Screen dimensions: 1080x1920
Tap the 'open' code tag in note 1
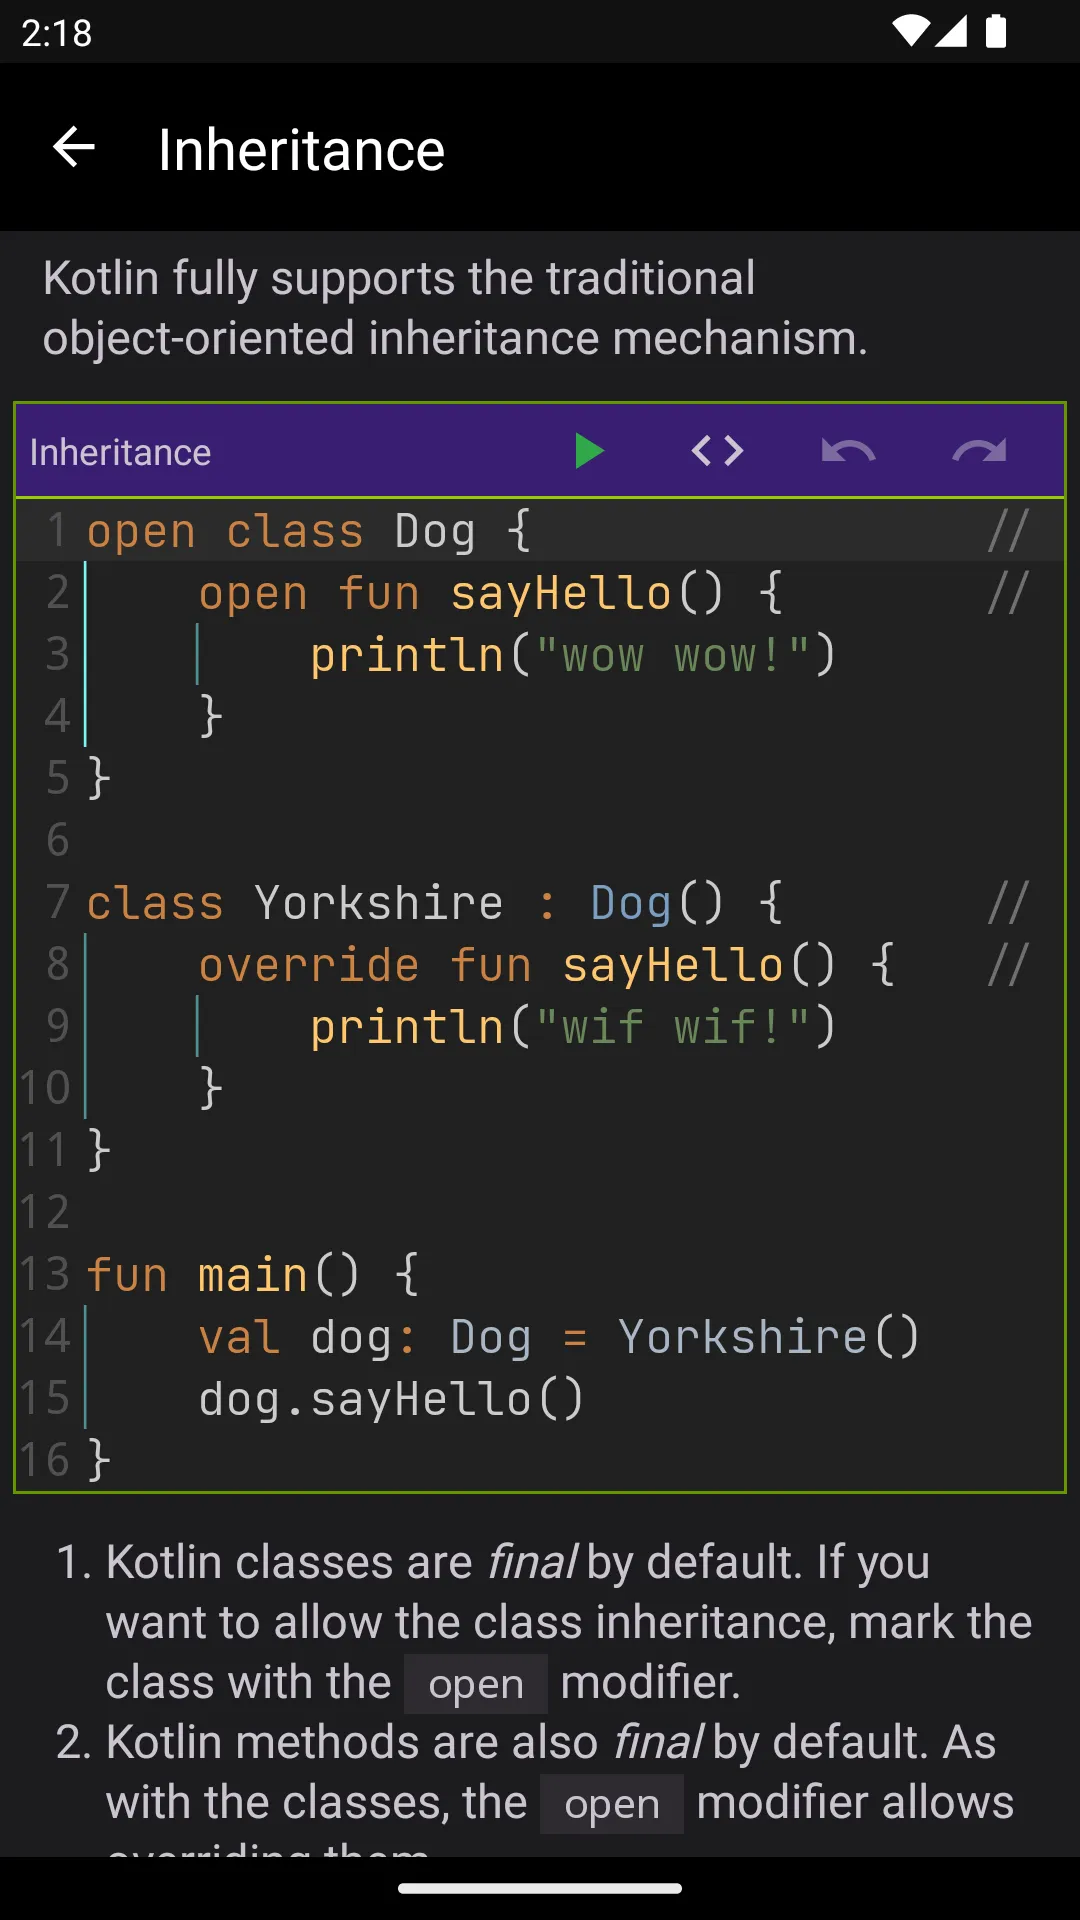[476, 1685]
